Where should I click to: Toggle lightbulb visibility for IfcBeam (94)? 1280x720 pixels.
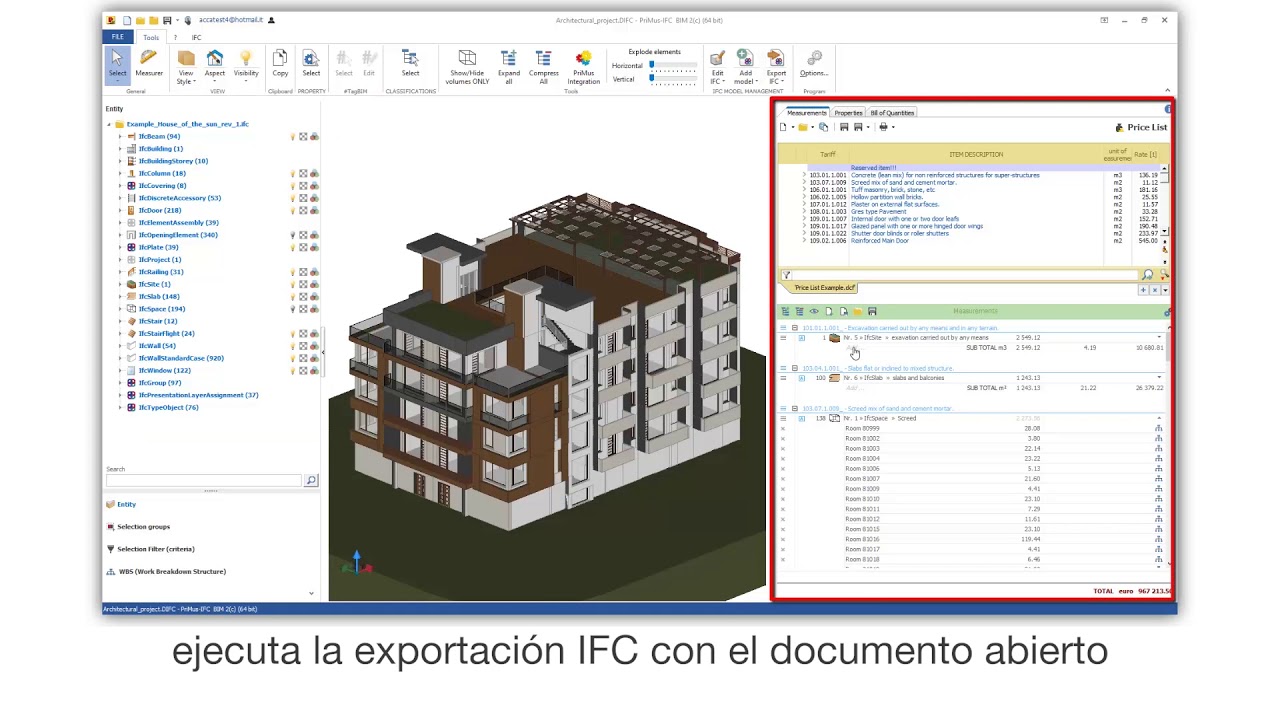[293, 137]
